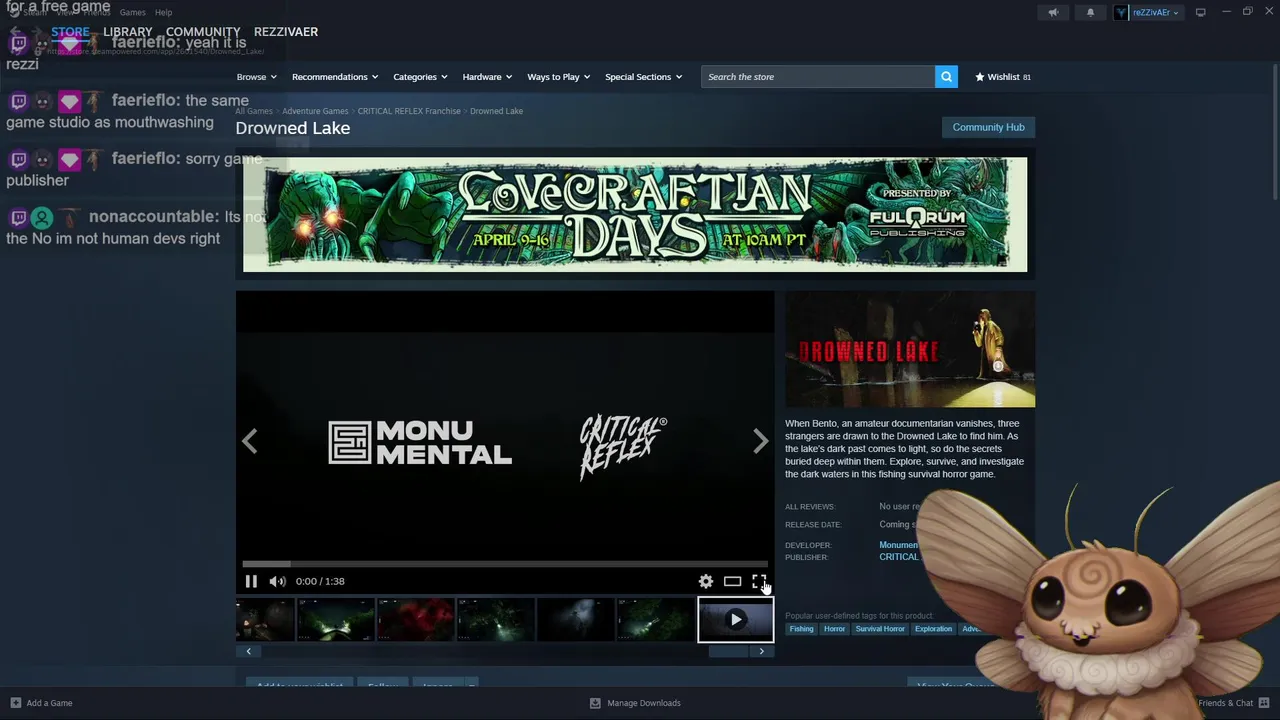1280x720 pixels.
Task: Expand the Hardware dropdown
Action: [x=487, y=77]
